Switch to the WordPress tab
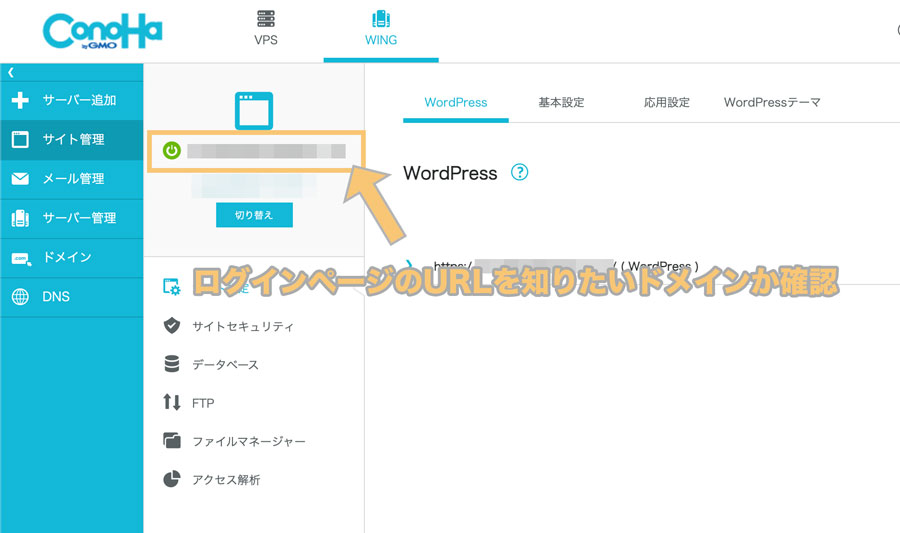Viewport: 900px width, 533px height. pos(456,103)
